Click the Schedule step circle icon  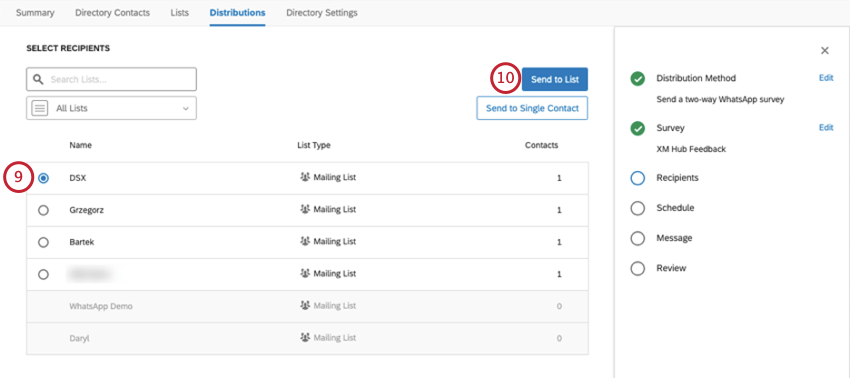pyautogui.click(x=638, y=208)
